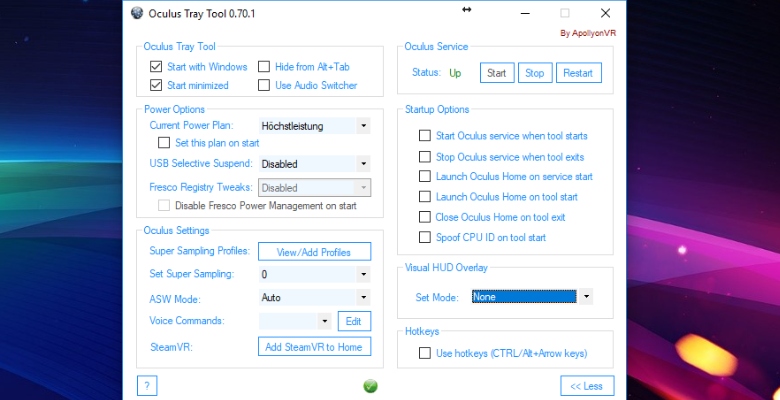Enable Hide from Alt+Tab checkbox

click(x=264, y=67)
